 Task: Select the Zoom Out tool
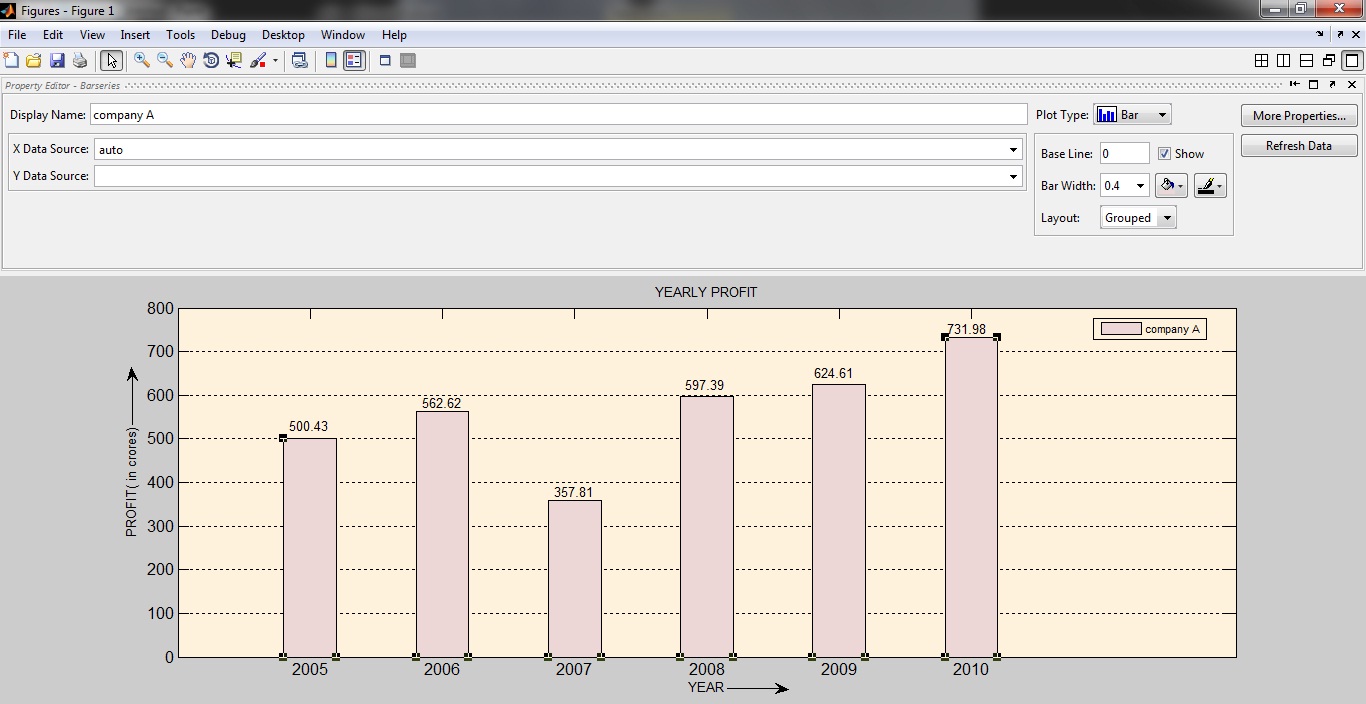click(x=163, y=60)
